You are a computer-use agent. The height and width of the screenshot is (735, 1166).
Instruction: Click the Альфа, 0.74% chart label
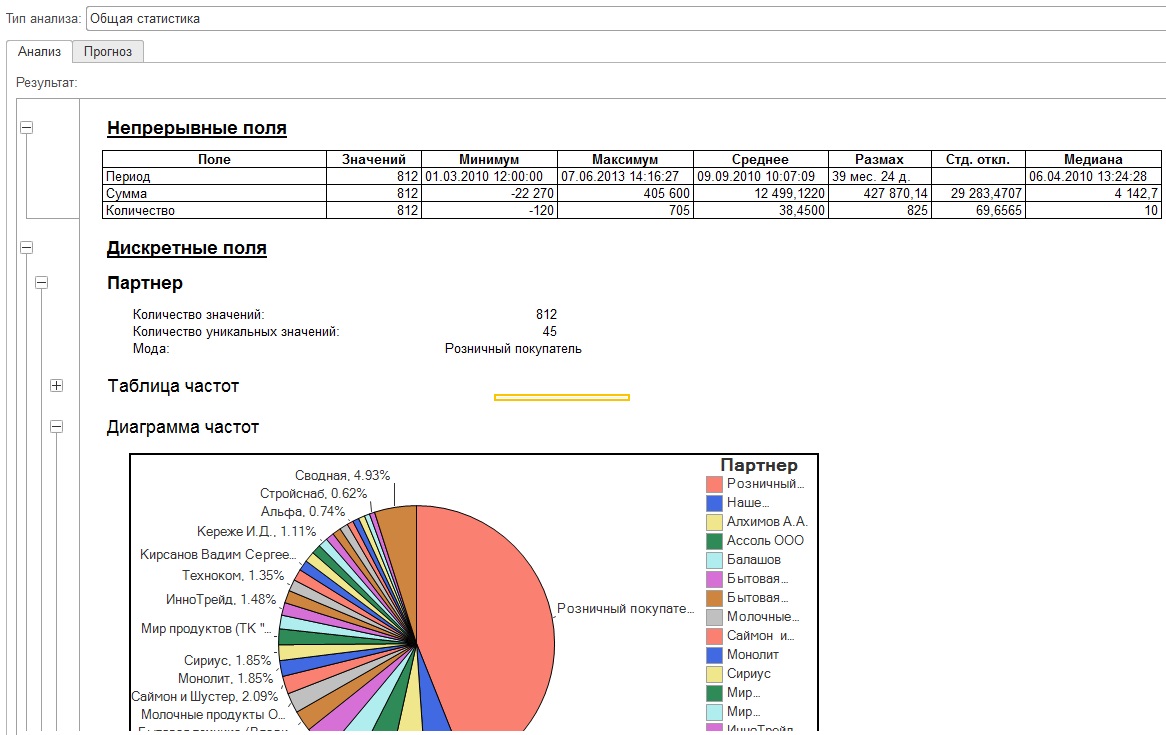point(303,512)
